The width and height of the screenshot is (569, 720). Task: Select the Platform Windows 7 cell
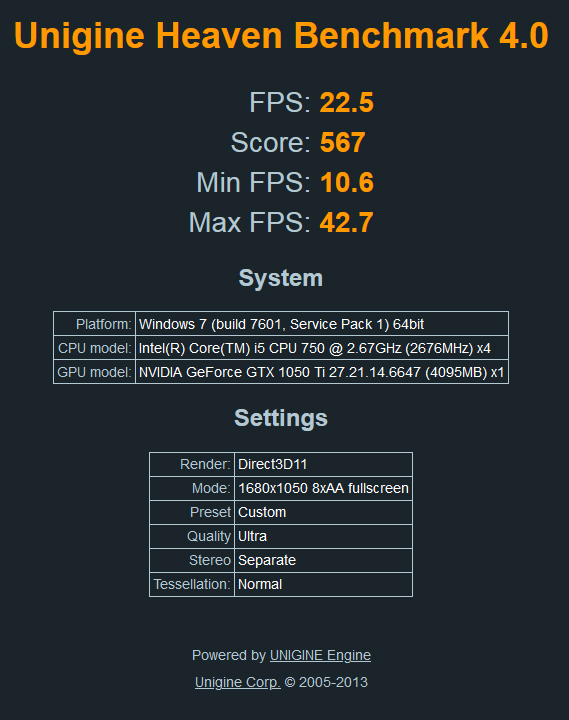(322, 324)
